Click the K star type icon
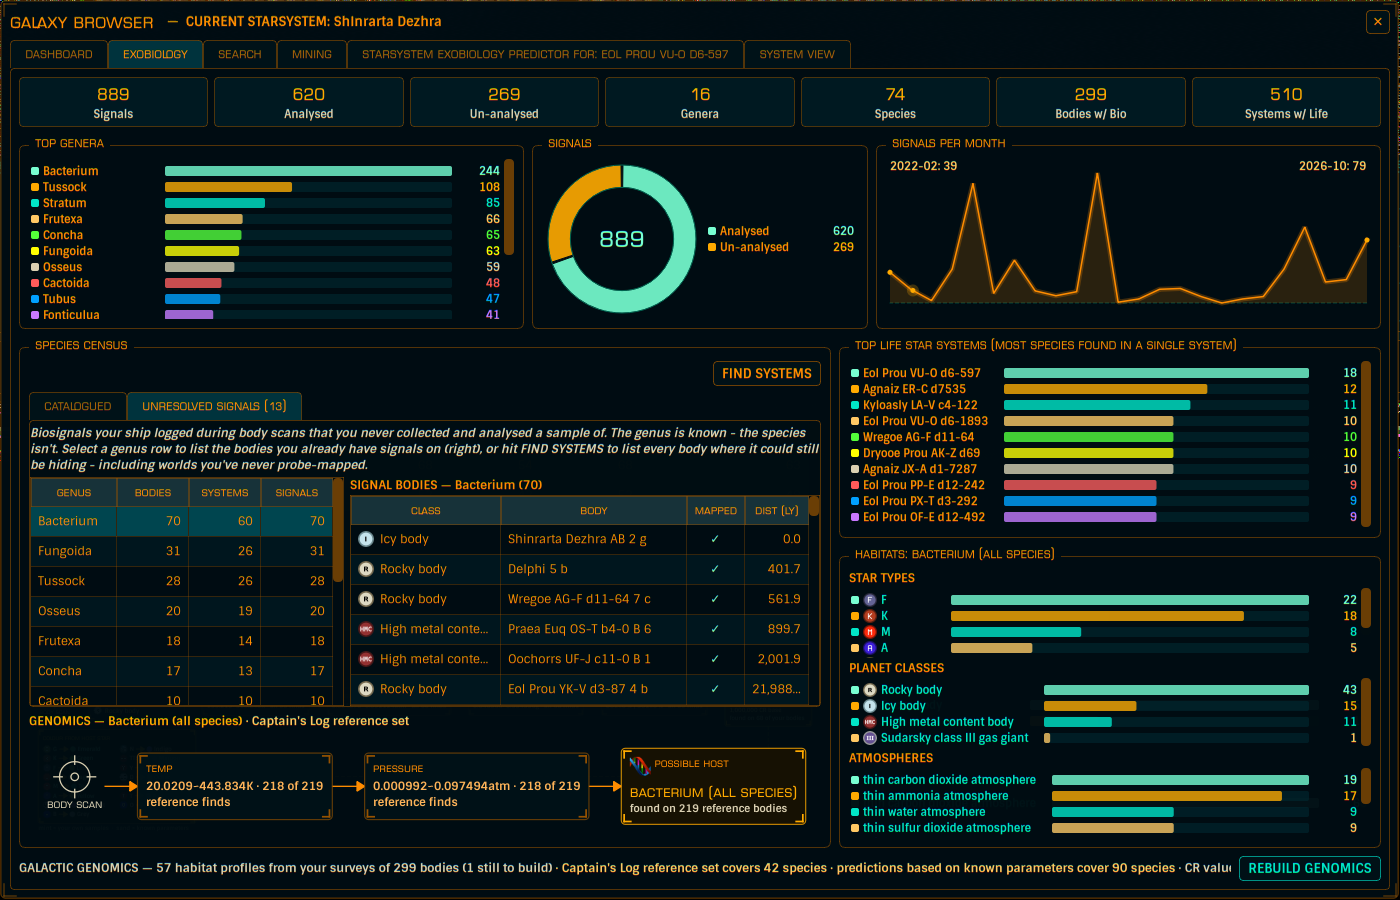Viewport: 1400px width, 900px height. click(x=870, y=616)
